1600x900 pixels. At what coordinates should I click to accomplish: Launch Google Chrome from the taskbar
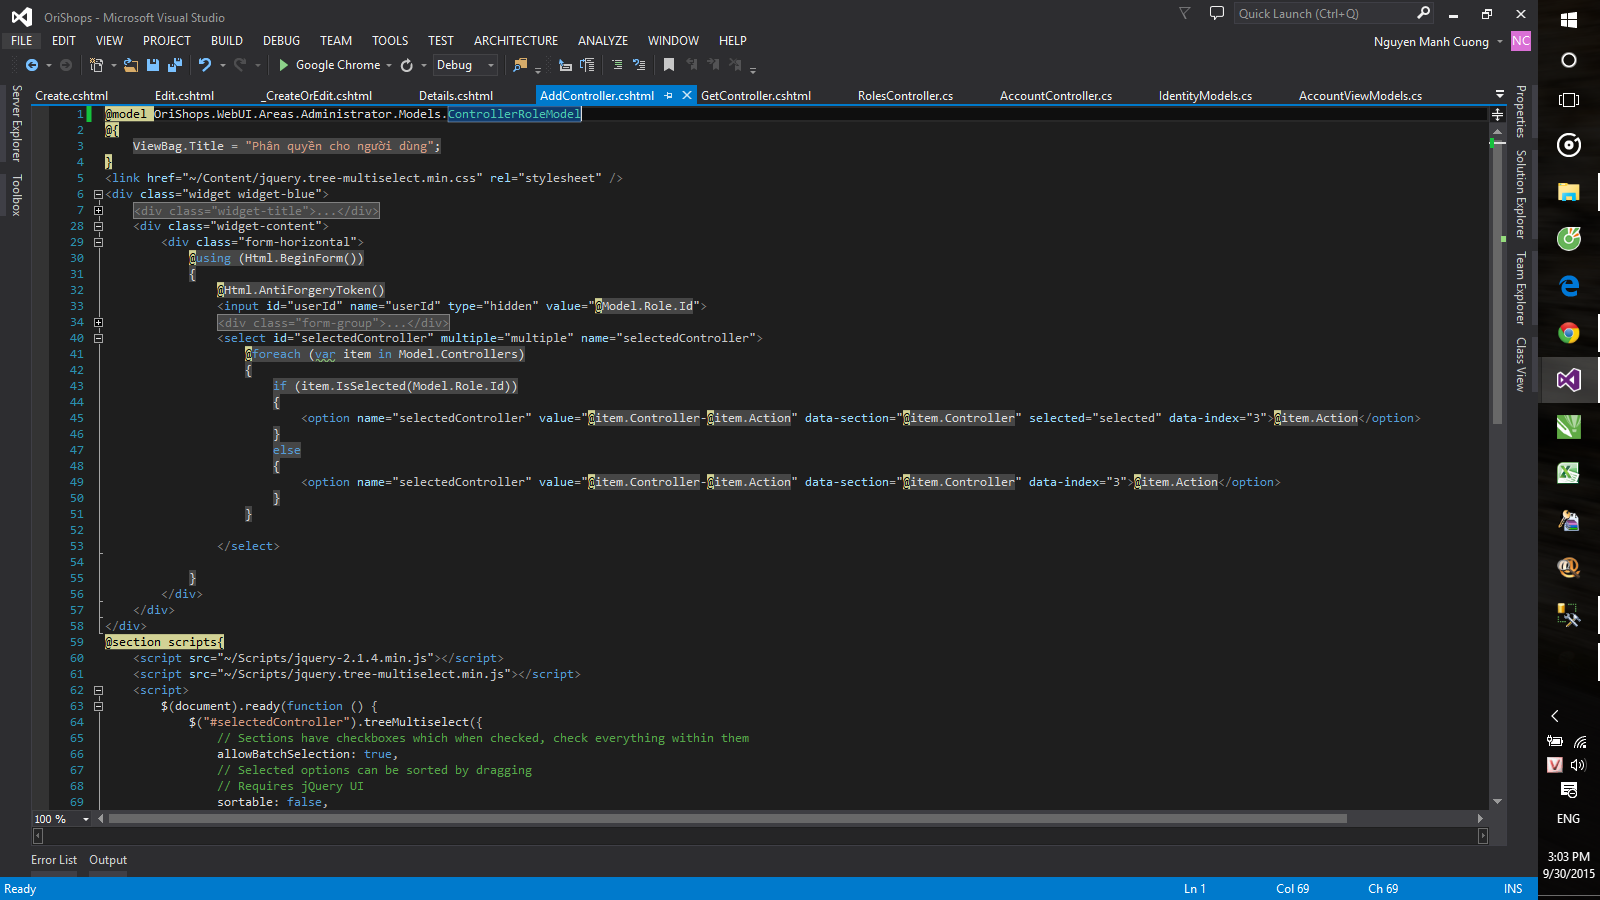pyautogui.click(x=1569, y=333)
